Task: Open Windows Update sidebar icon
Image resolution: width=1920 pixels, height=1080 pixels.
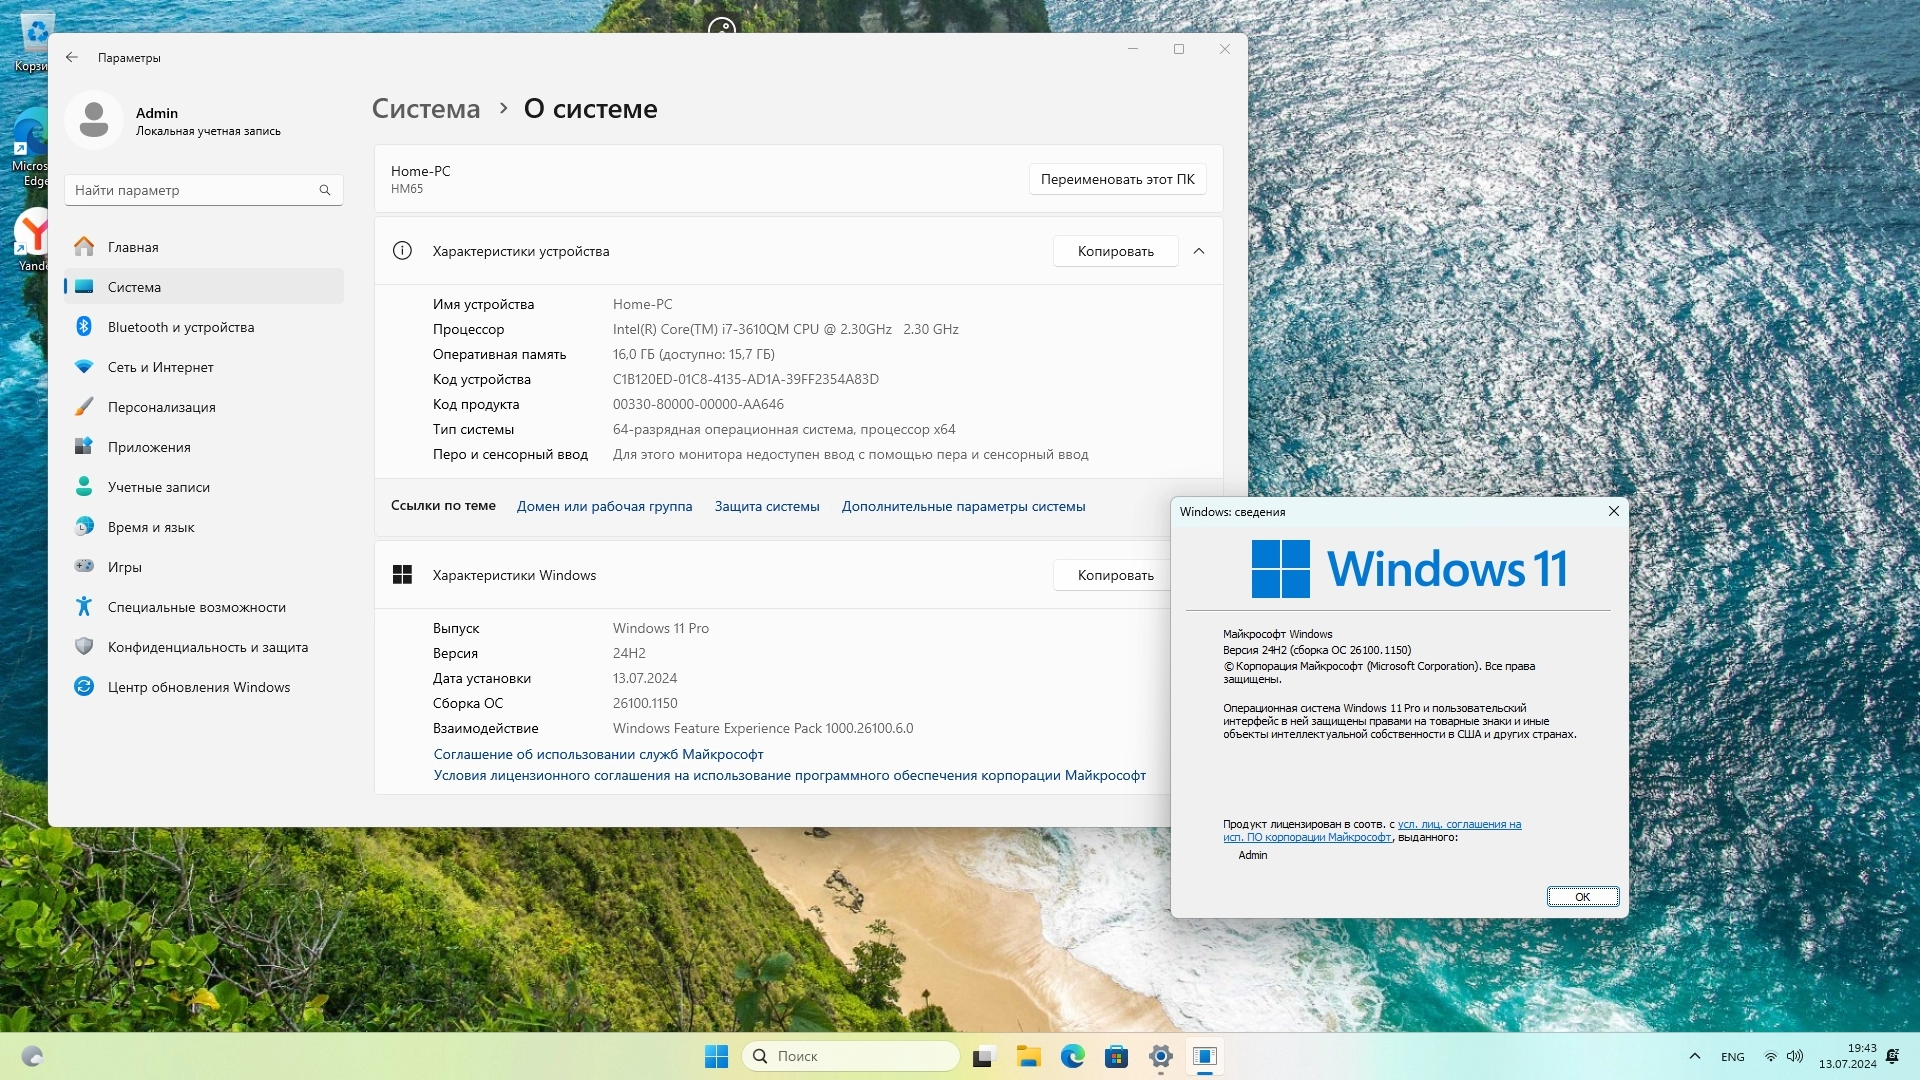Action: point(84,687)
